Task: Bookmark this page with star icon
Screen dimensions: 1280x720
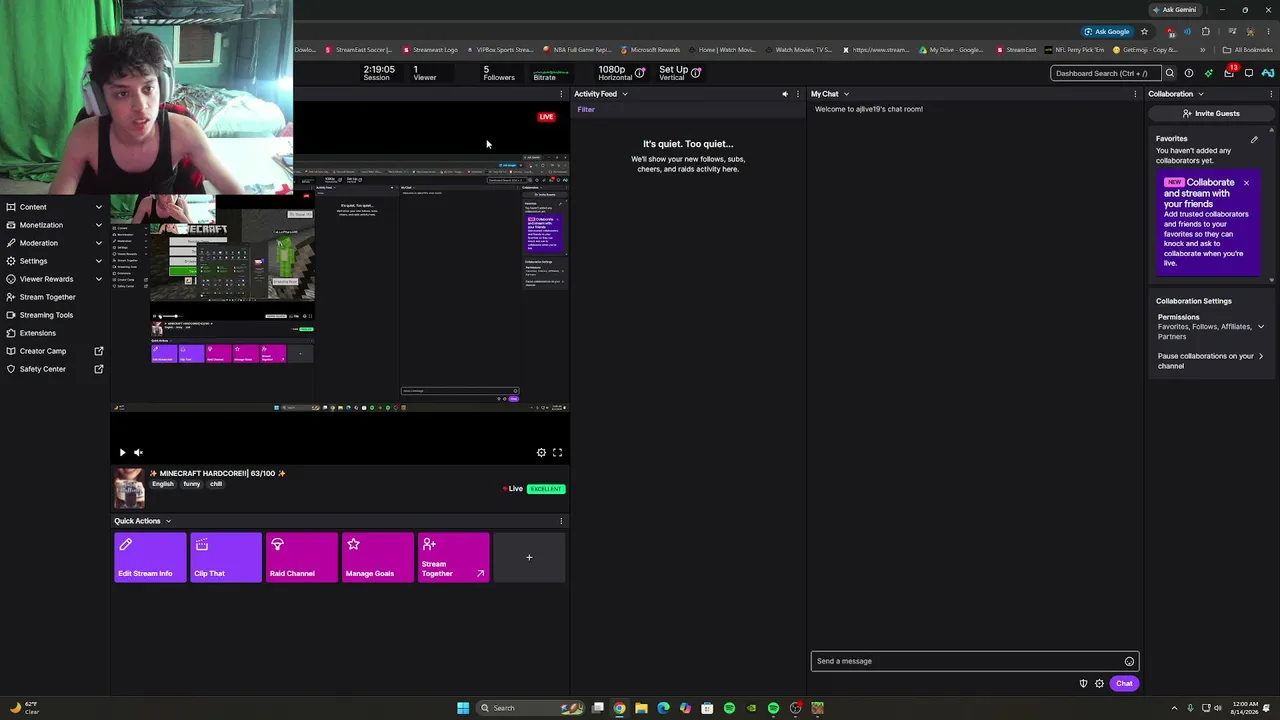Action: (x=1144, y=31)
